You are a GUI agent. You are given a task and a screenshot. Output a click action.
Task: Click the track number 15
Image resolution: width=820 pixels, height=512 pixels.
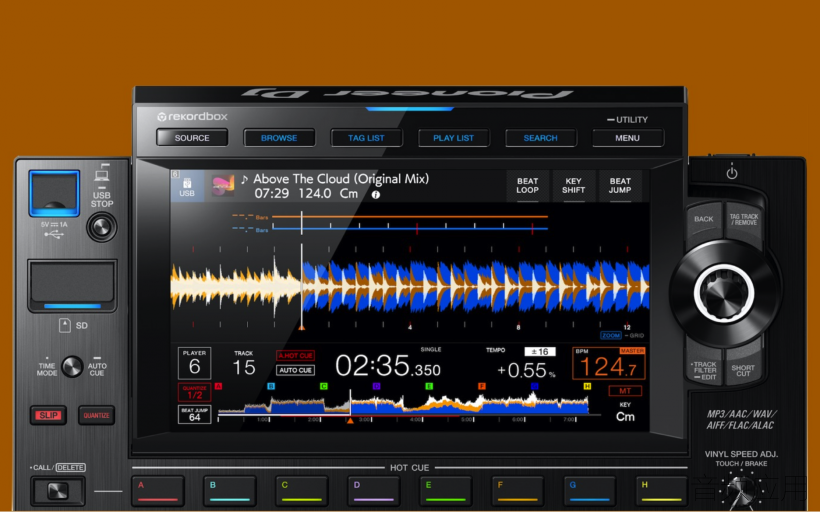click(x=244, y=367)
